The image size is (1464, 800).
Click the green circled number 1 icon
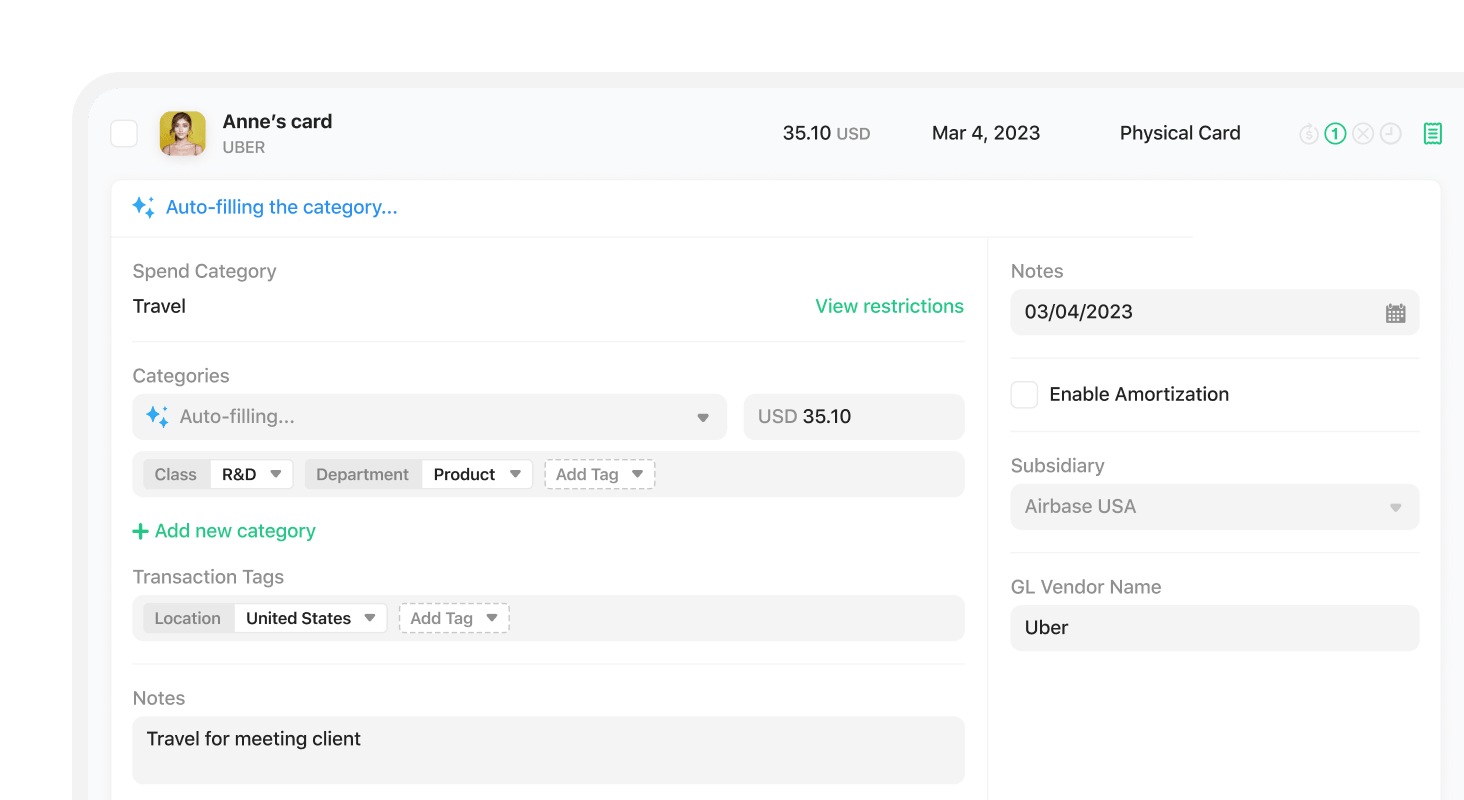coord(1335,133)
